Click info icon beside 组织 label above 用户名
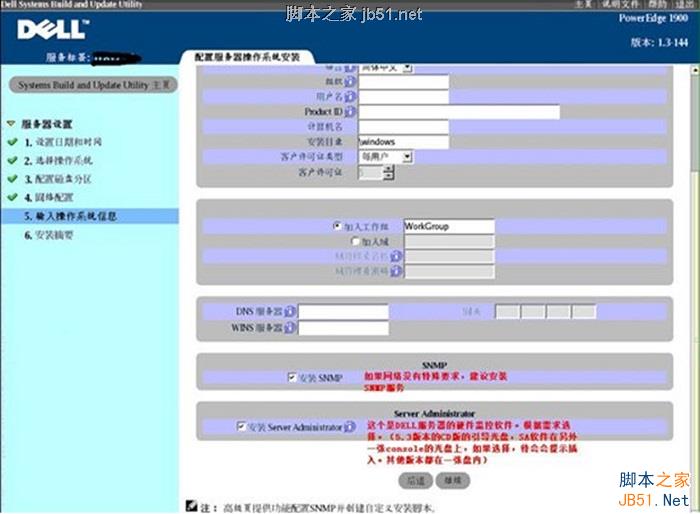The height and width of the screenshot is (514, 700). pyautogui.click(x=350, y=81)
